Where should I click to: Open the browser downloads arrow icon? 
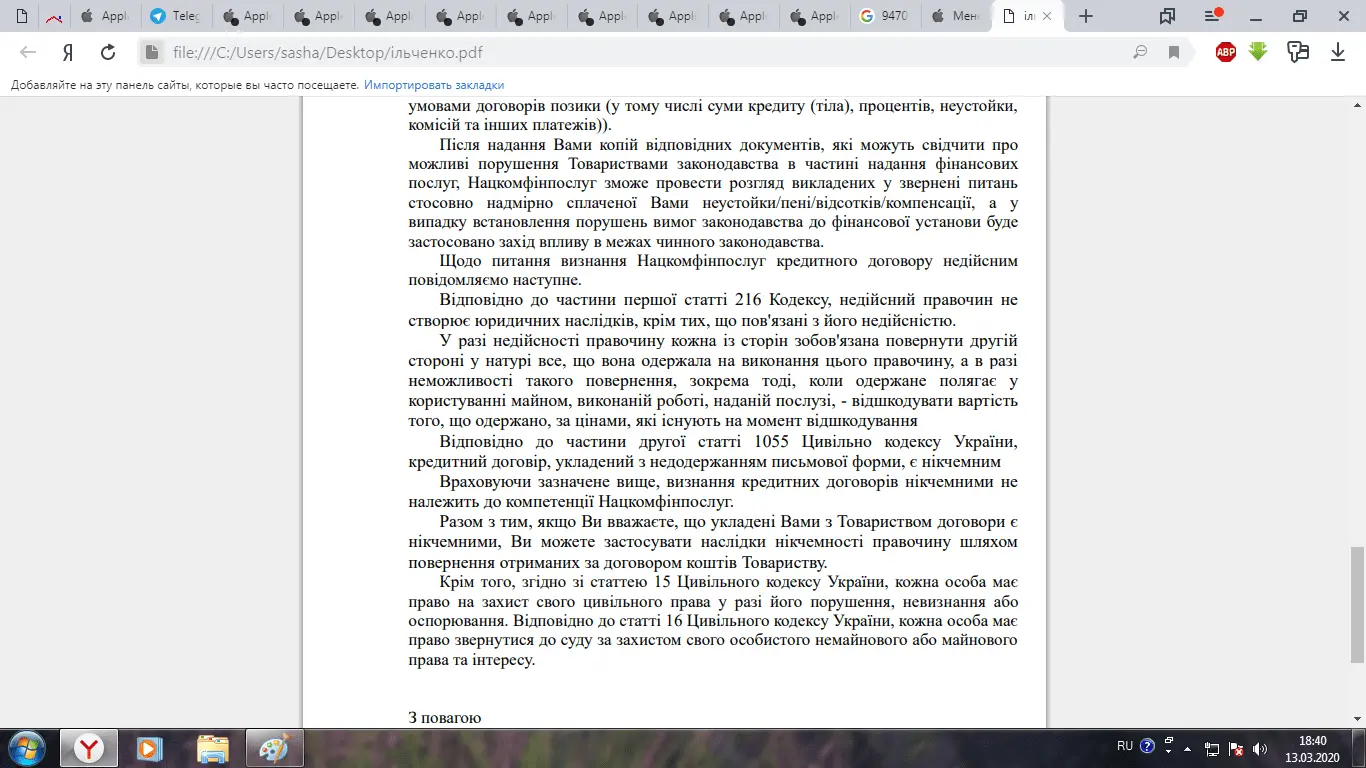click(x=1337, y=53)
